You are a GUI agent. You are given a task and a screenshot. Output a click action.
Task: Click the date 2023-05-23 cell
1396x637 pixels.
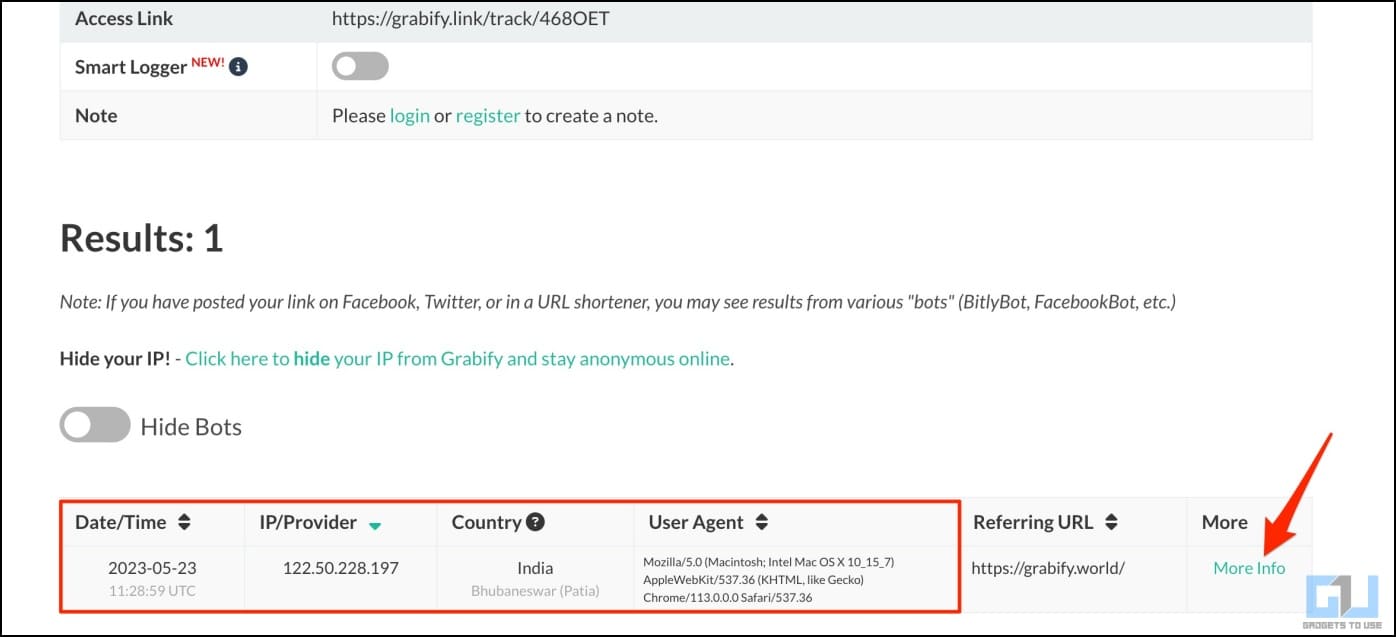tap(152, 568)
